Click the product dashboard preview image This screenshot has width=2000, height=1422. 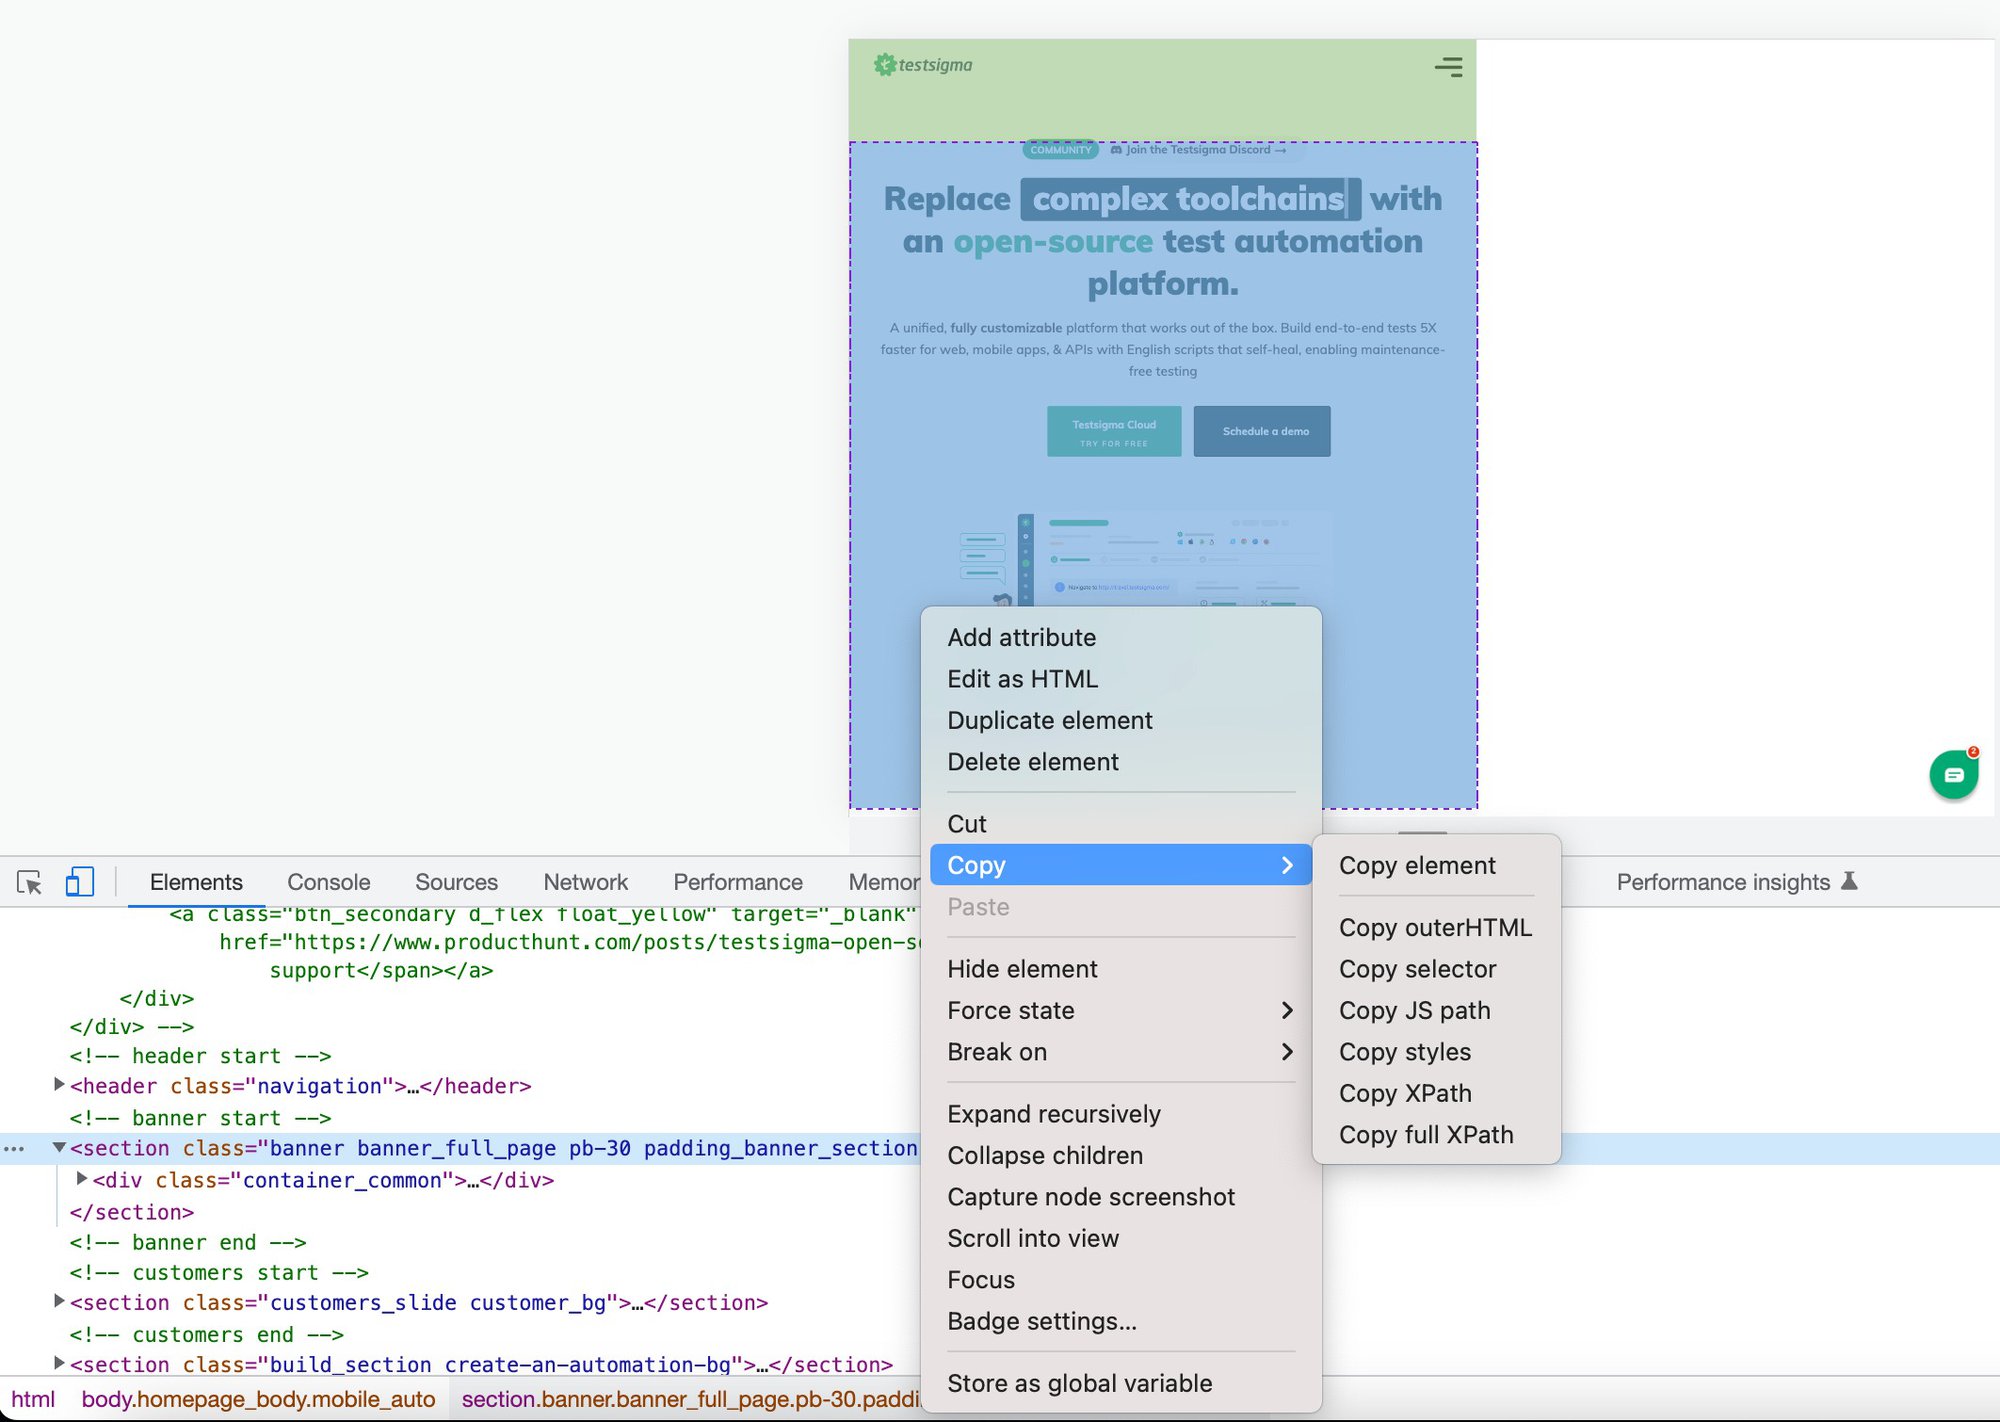tap(1145, 559)
